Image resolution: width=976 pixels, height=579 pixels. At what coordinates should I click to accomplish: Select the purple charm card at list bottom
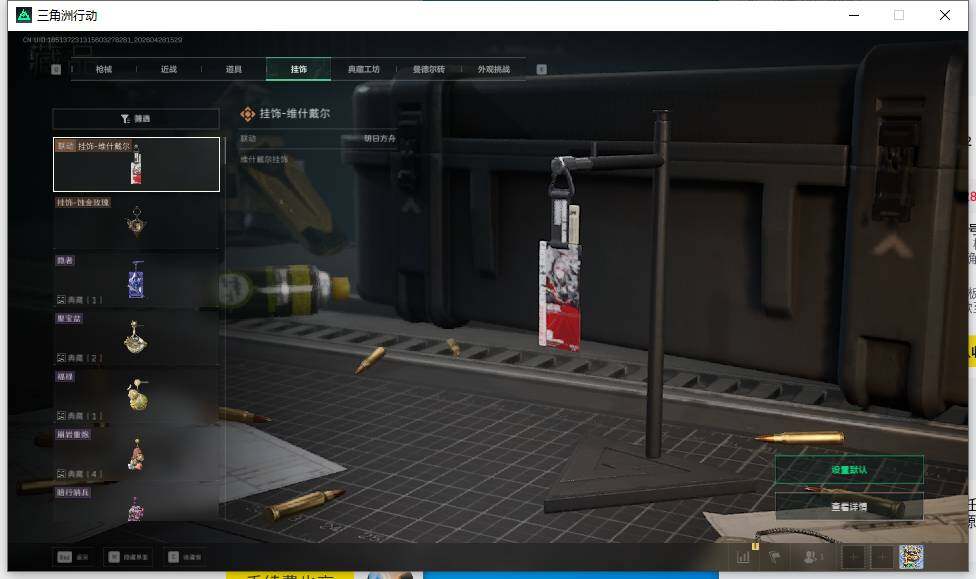point(136,503)
